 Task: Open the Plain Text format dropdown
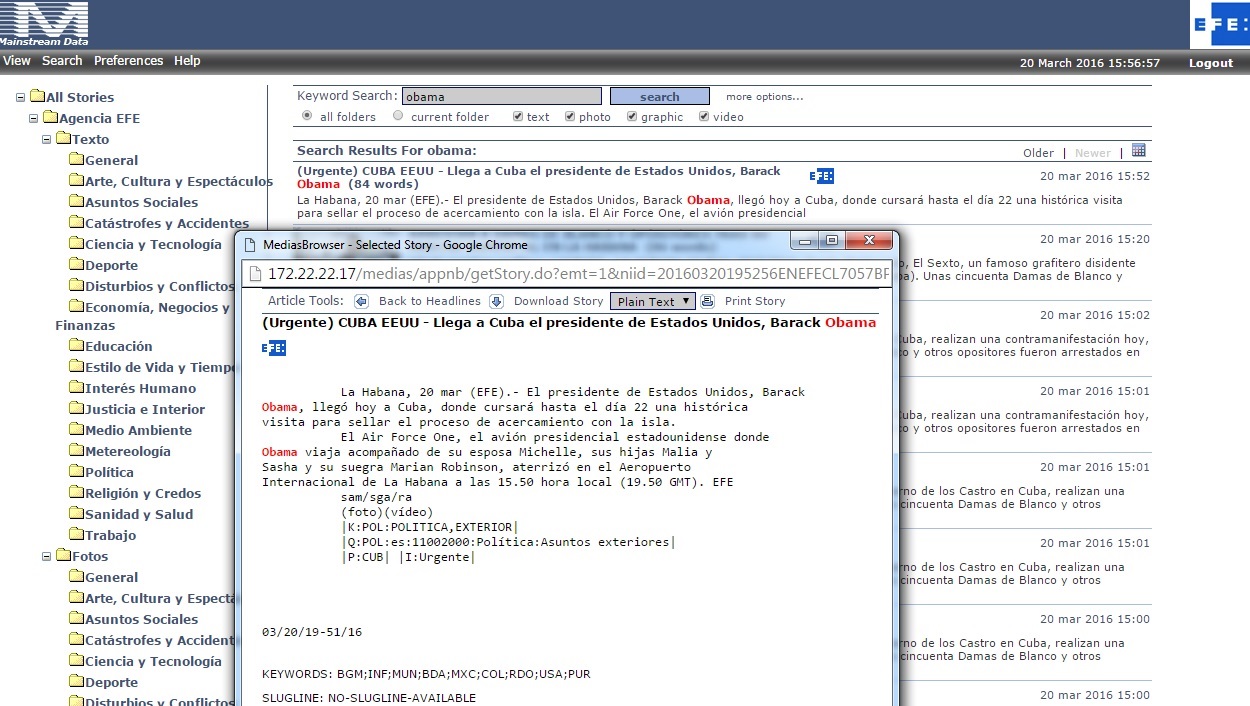[x=652, y=301]
